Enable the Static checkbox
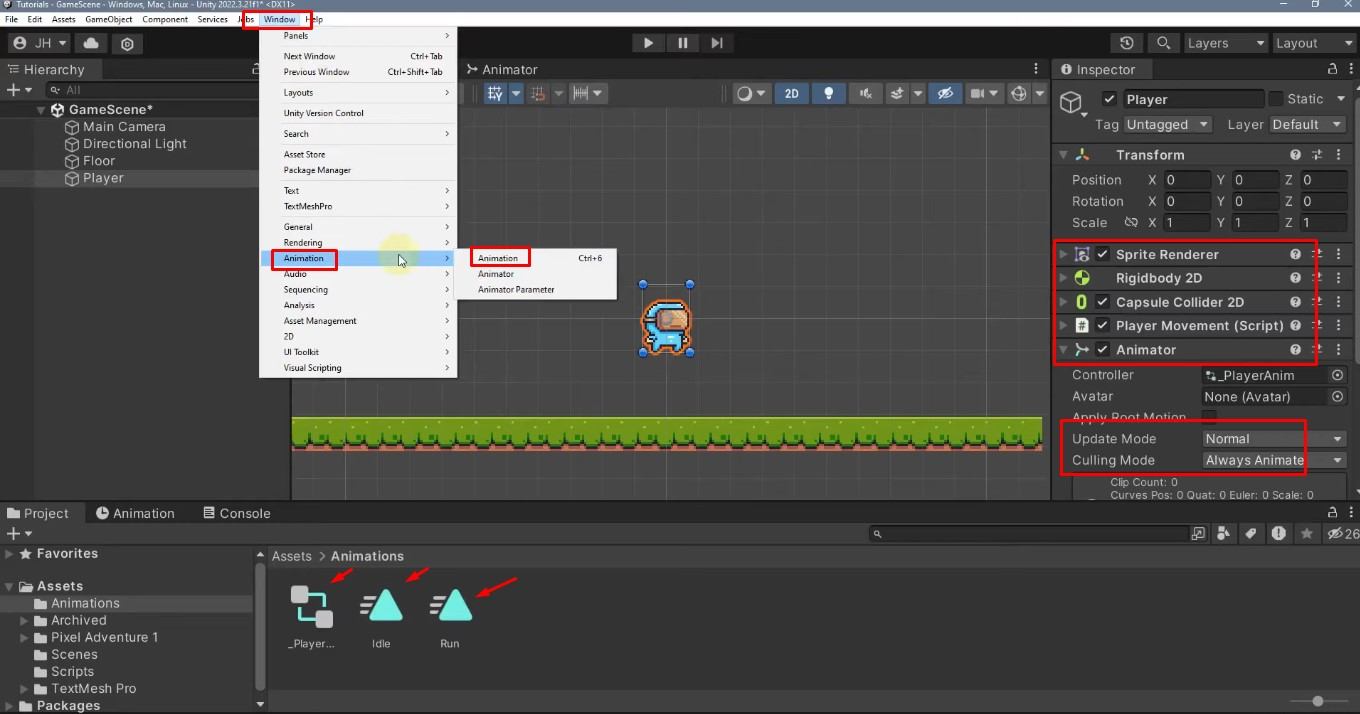The width and height of the screenshot is (1360, 714). (x=1275, y=99)
